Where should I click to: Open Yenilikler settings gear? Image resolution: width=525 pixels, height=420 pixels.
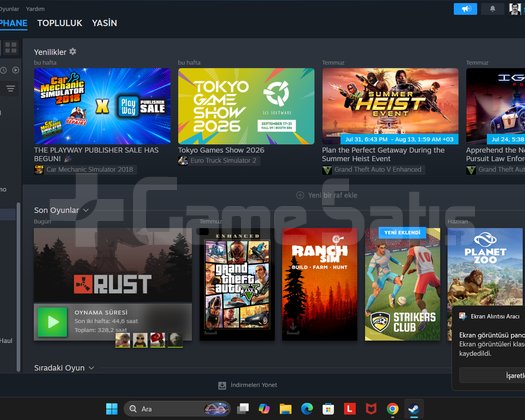[x=73, y=52]
